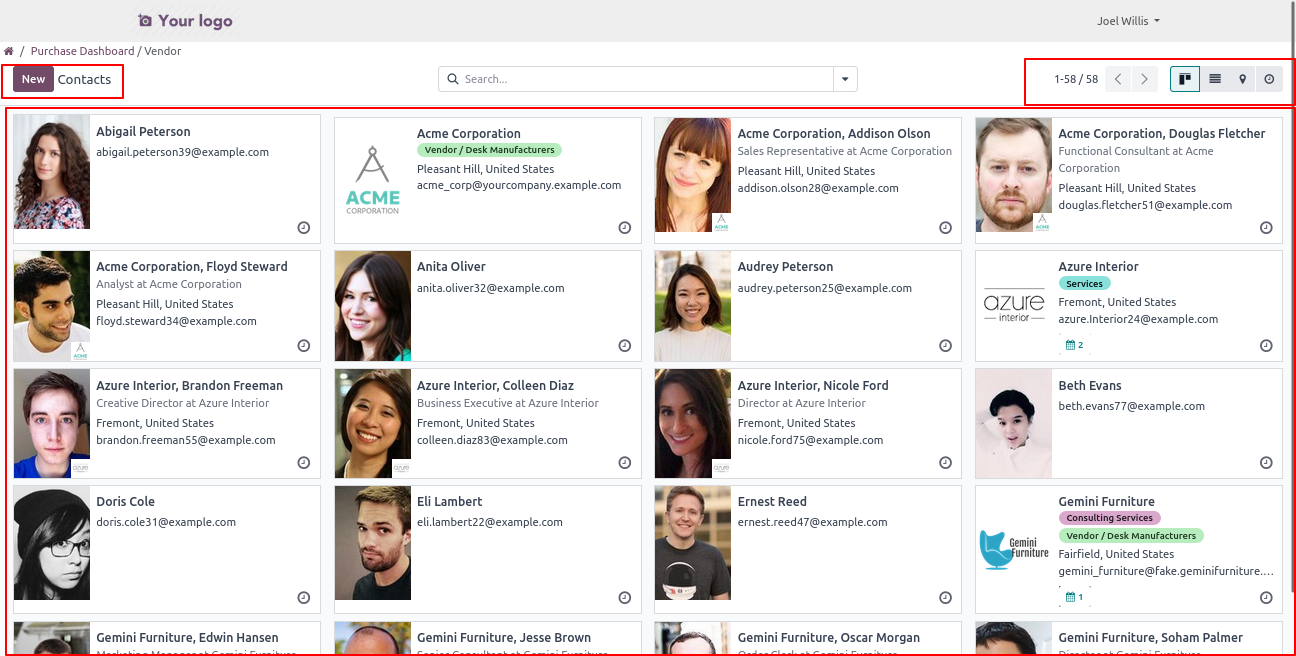Click the home icon in breadcrumb

pyautogui.click(x=9, y=51)
